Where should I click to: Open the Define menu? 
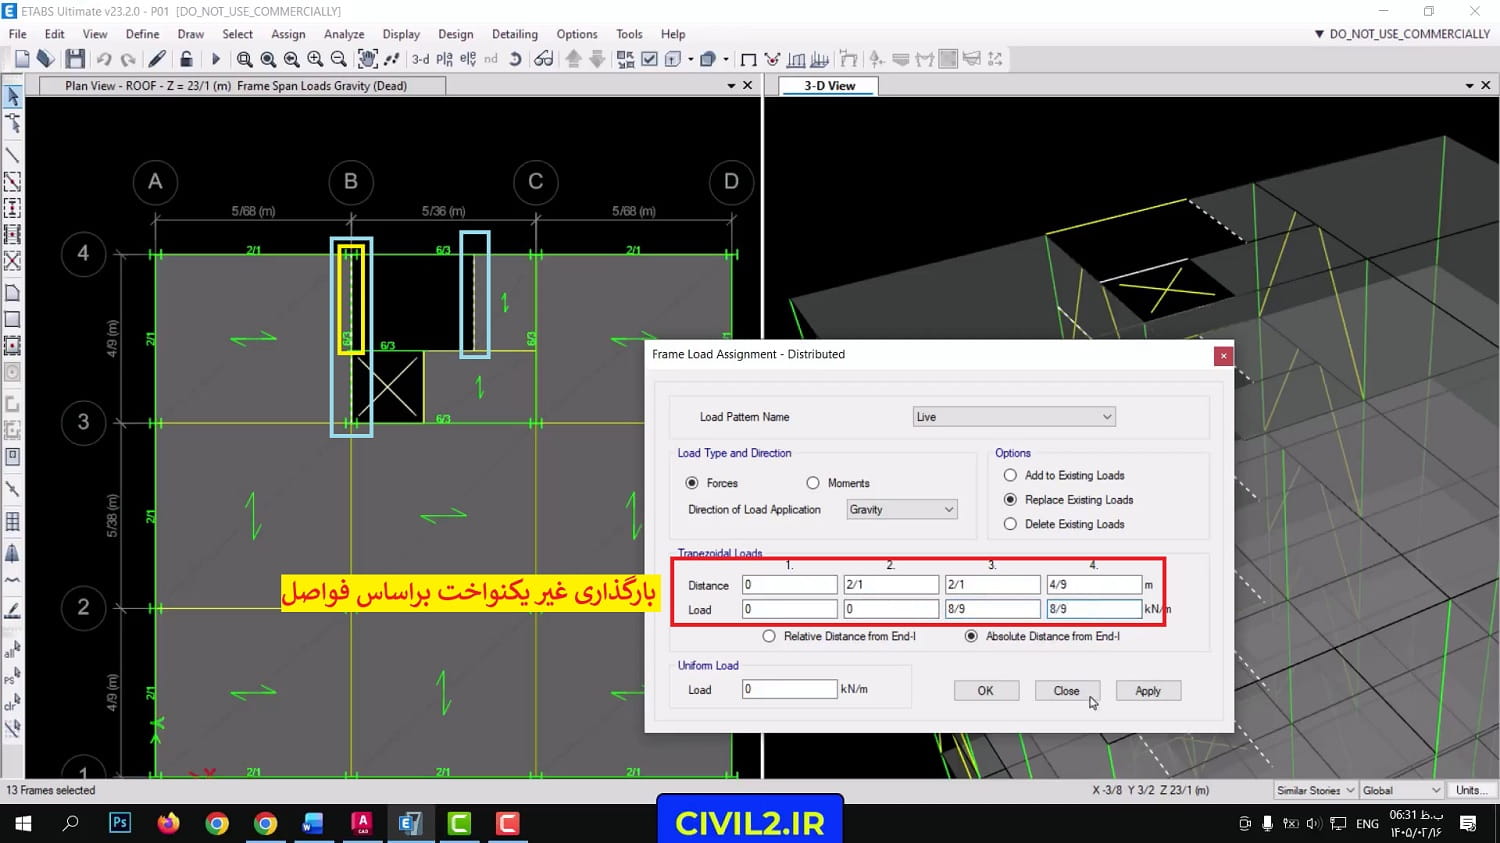click(x=142, y=34)
